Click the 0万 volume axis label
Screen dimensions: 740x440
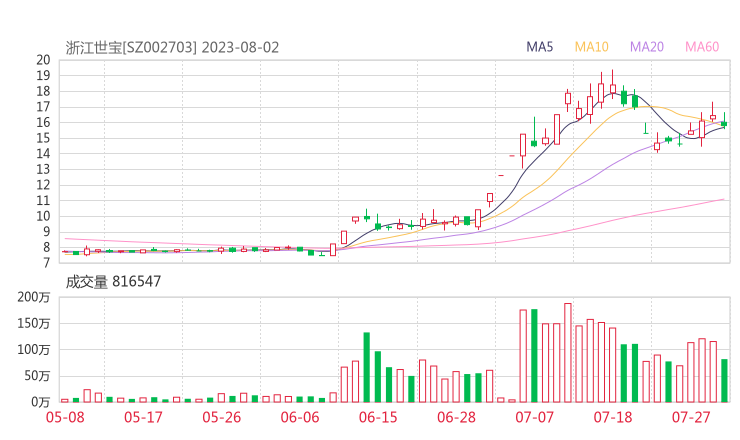(x=41, y=402)
